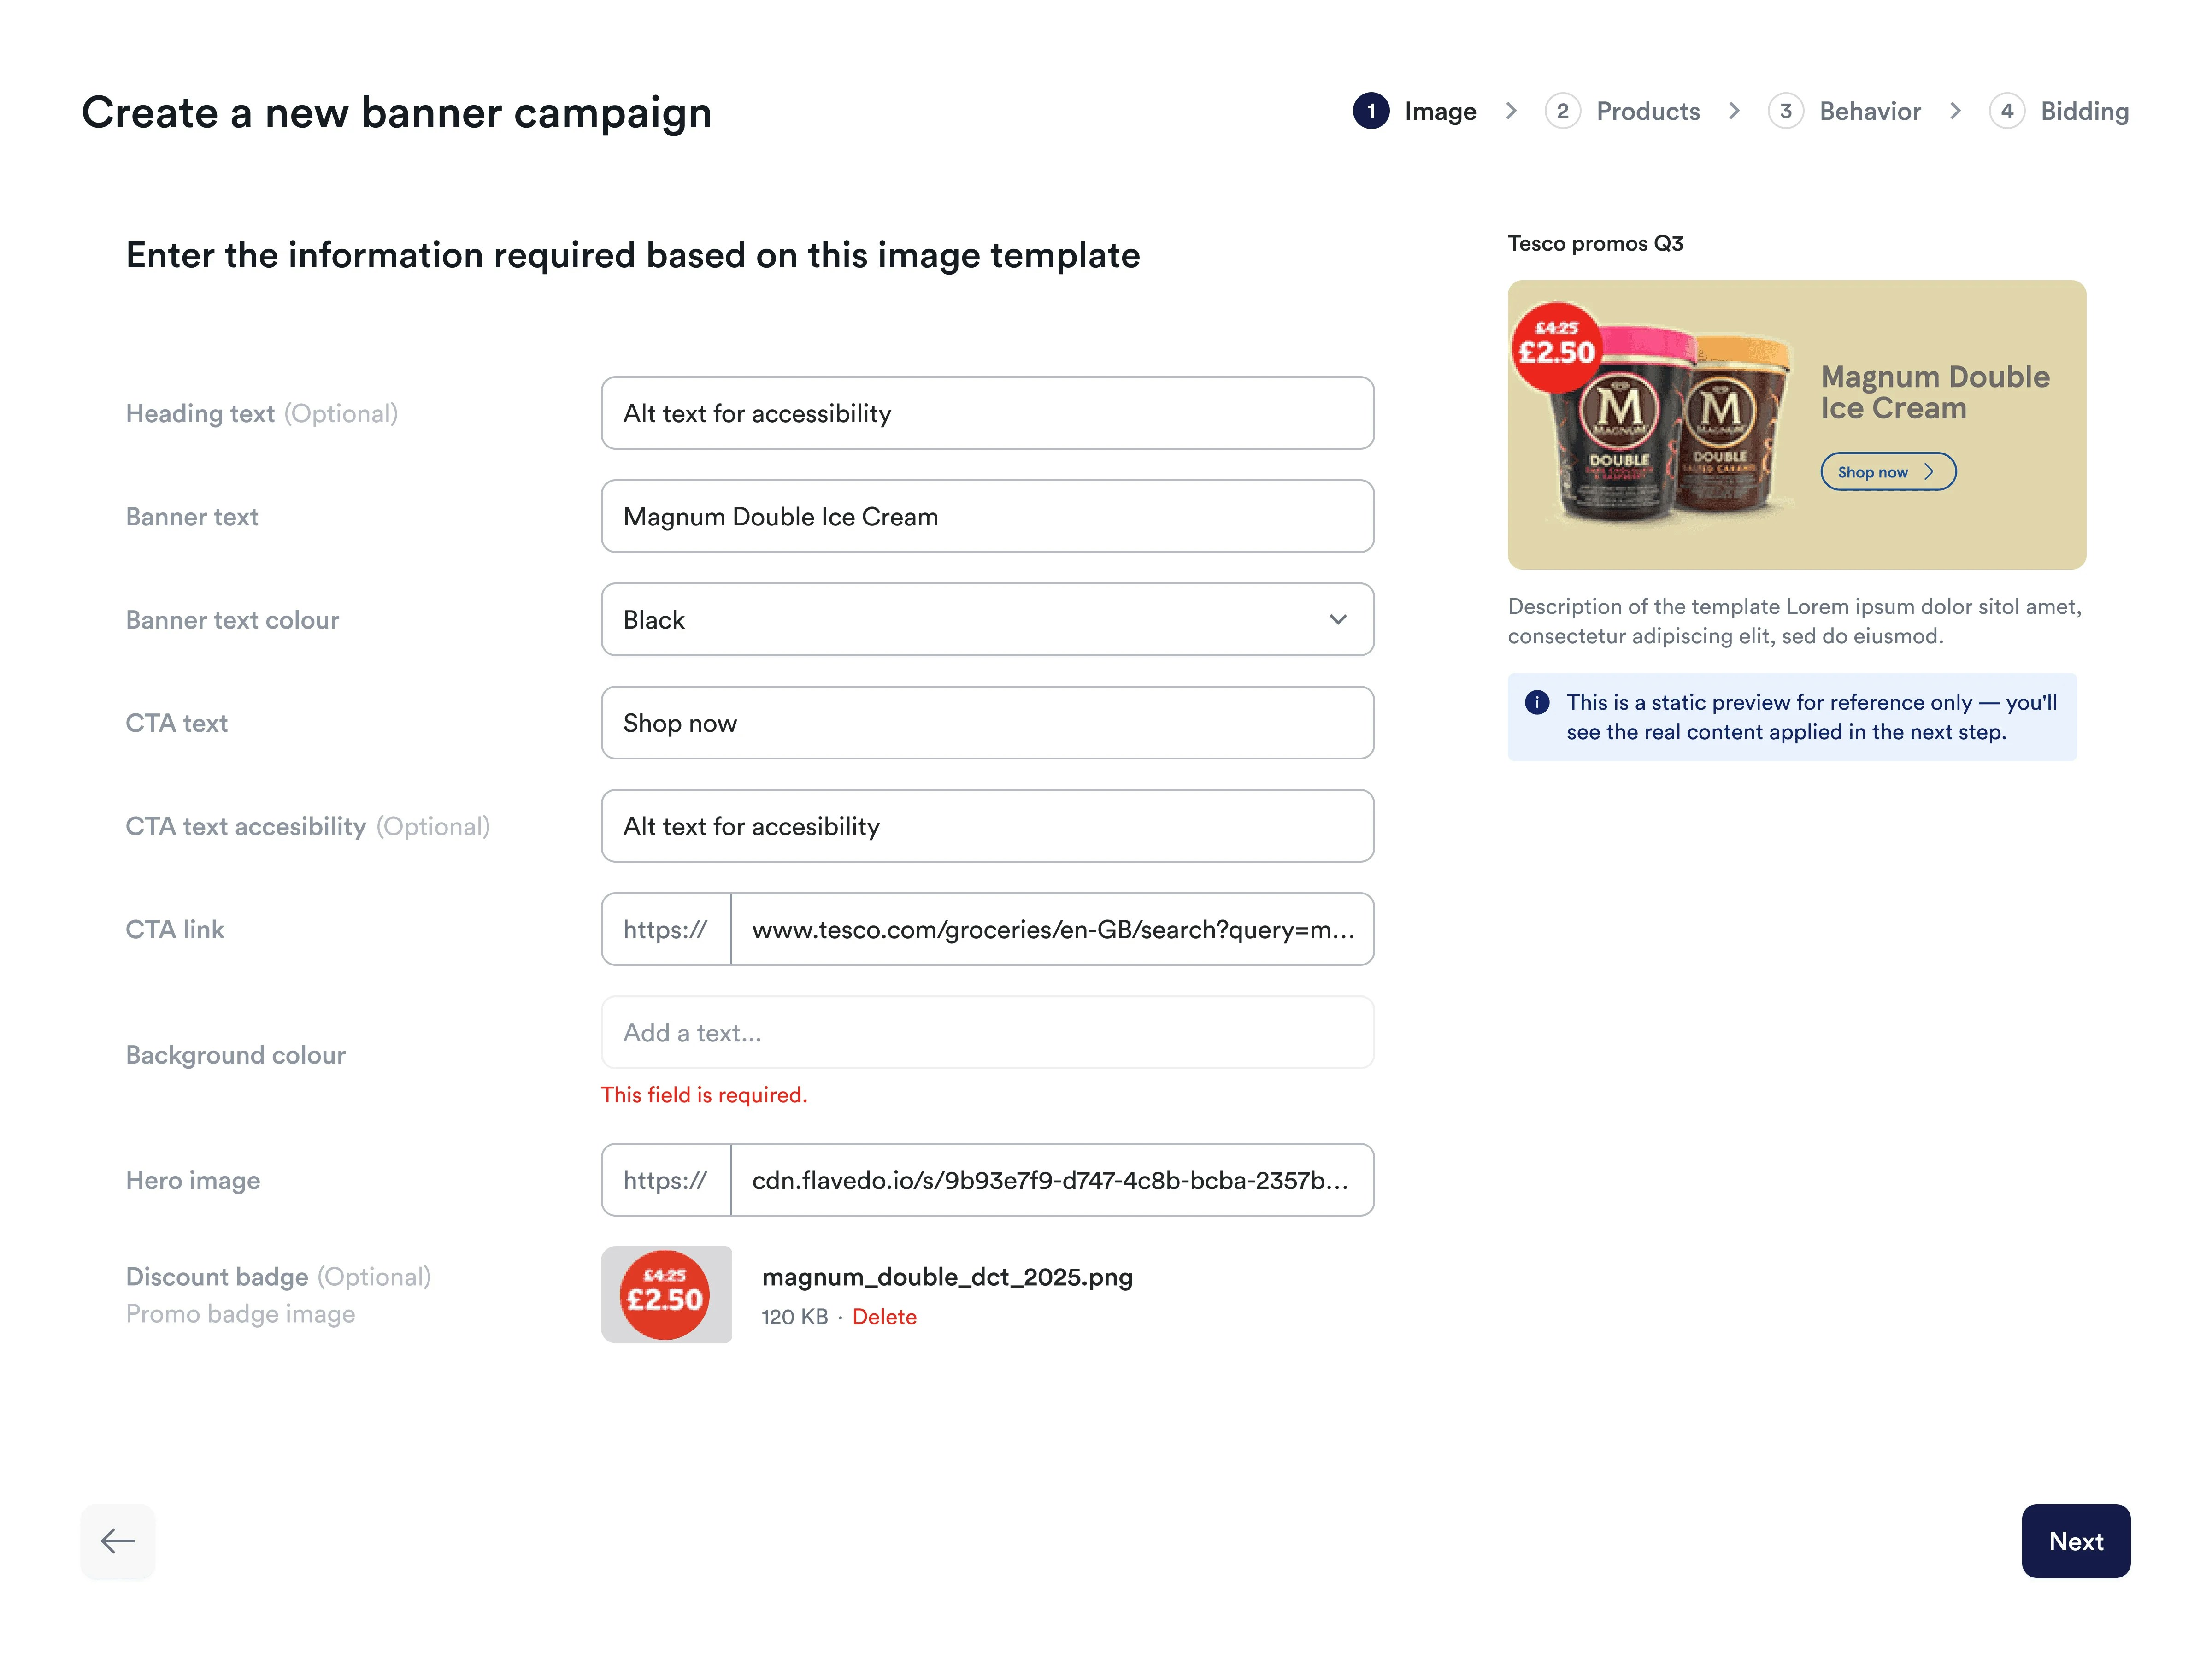Select the Shop now button in the banner preview
The height and width of the screenshot is (1659, 2212).
point(1888,471)
